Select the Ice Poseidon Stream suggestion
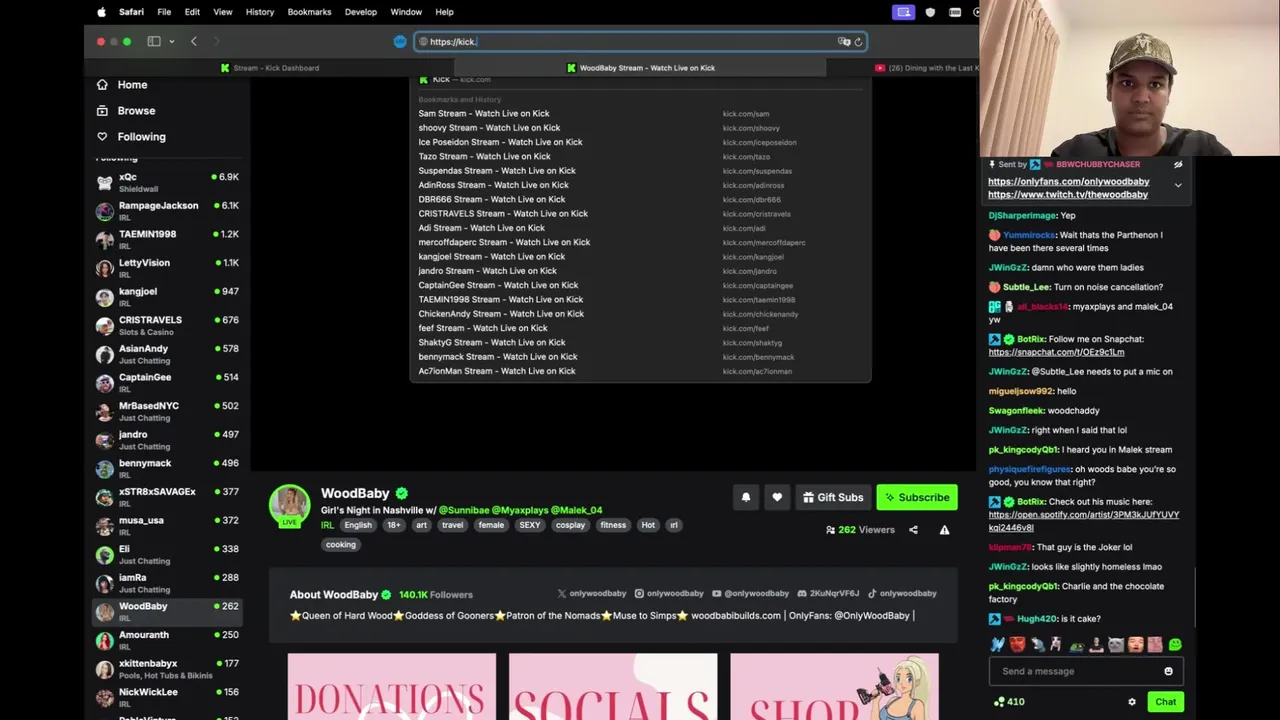The height and width of the screenshot is (720, 1280). [640, 142]
